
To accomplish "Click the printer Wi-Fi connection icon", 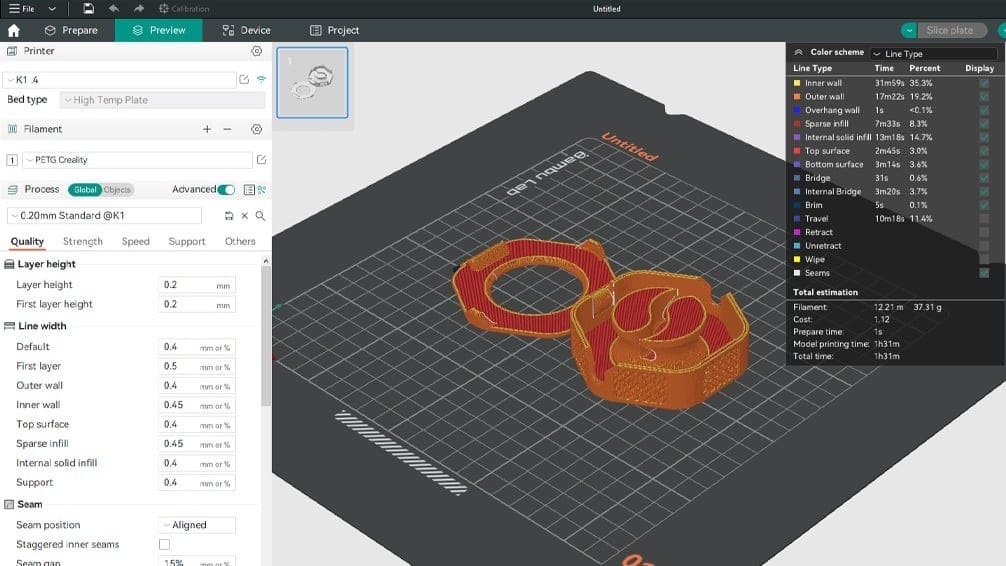I will tap(261, 80).
